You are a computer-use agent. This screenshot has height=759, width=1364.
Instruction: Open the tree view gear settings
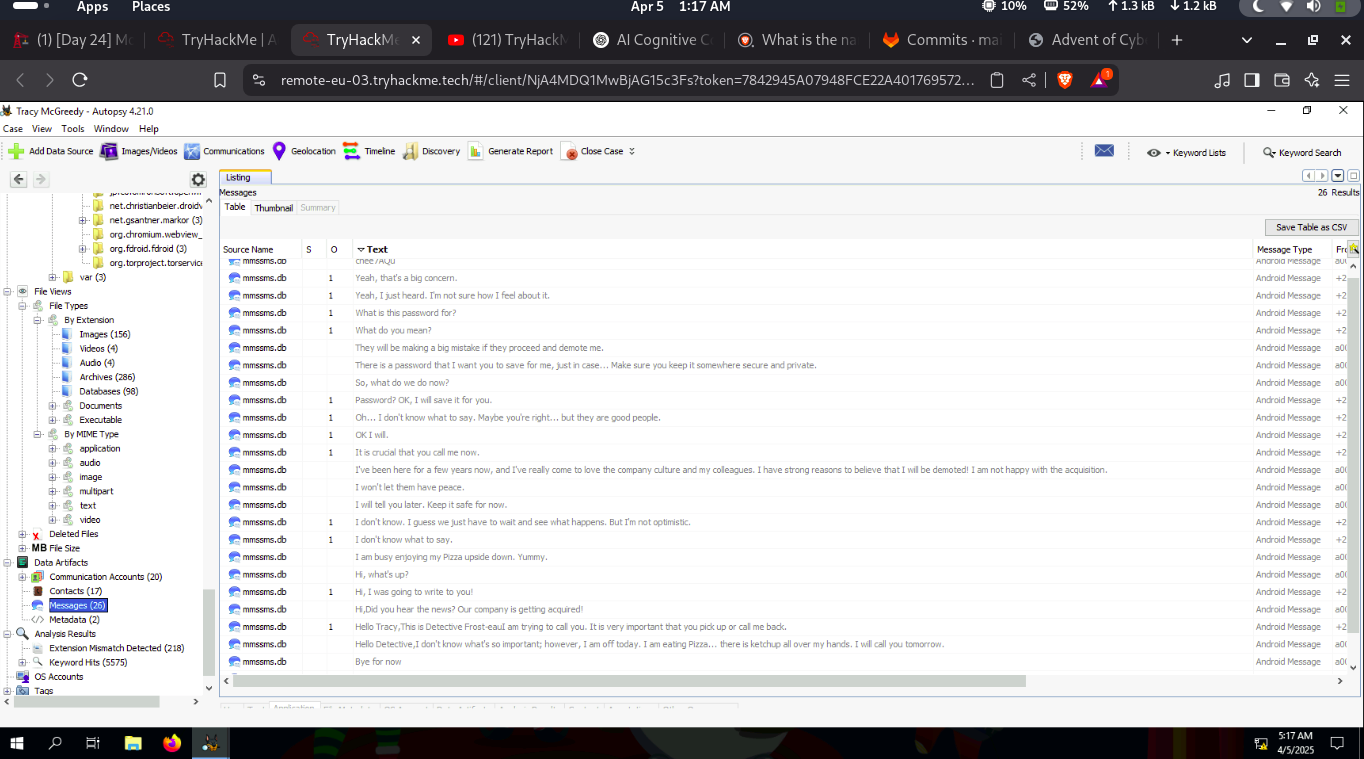[198, 180]
